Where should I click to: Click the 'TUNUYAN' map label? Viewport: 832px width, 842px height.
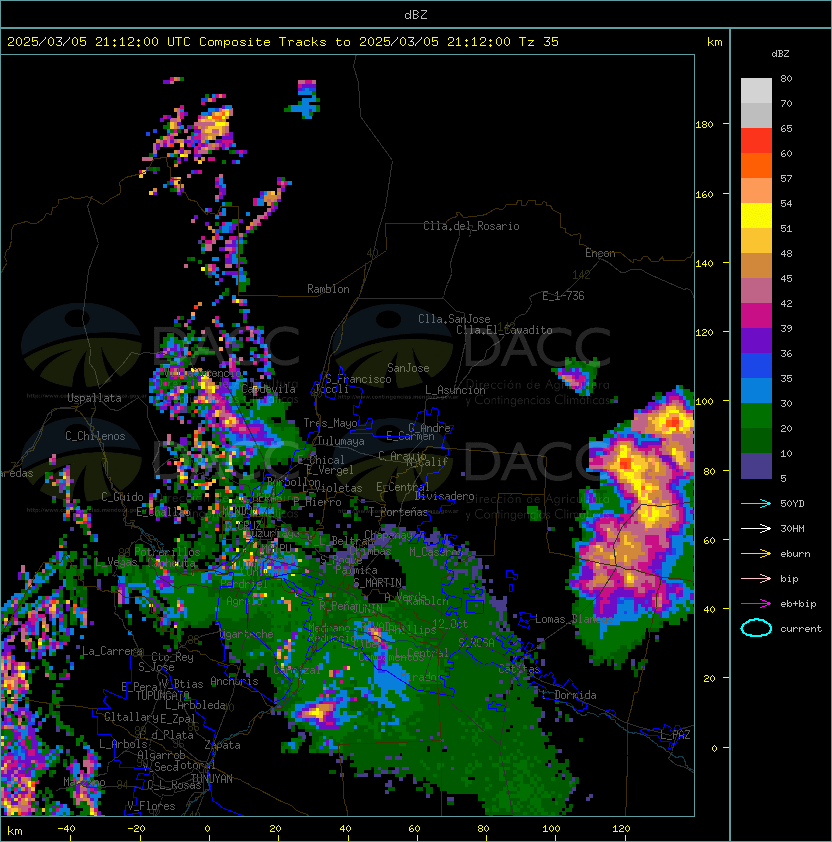[x=212, y=779]
